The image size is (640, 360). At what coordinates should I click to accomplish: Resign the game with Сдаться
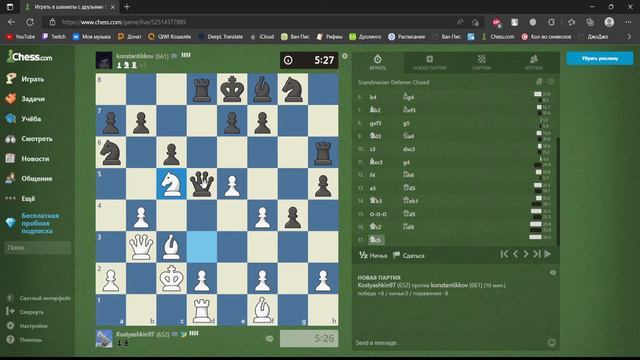409,256
